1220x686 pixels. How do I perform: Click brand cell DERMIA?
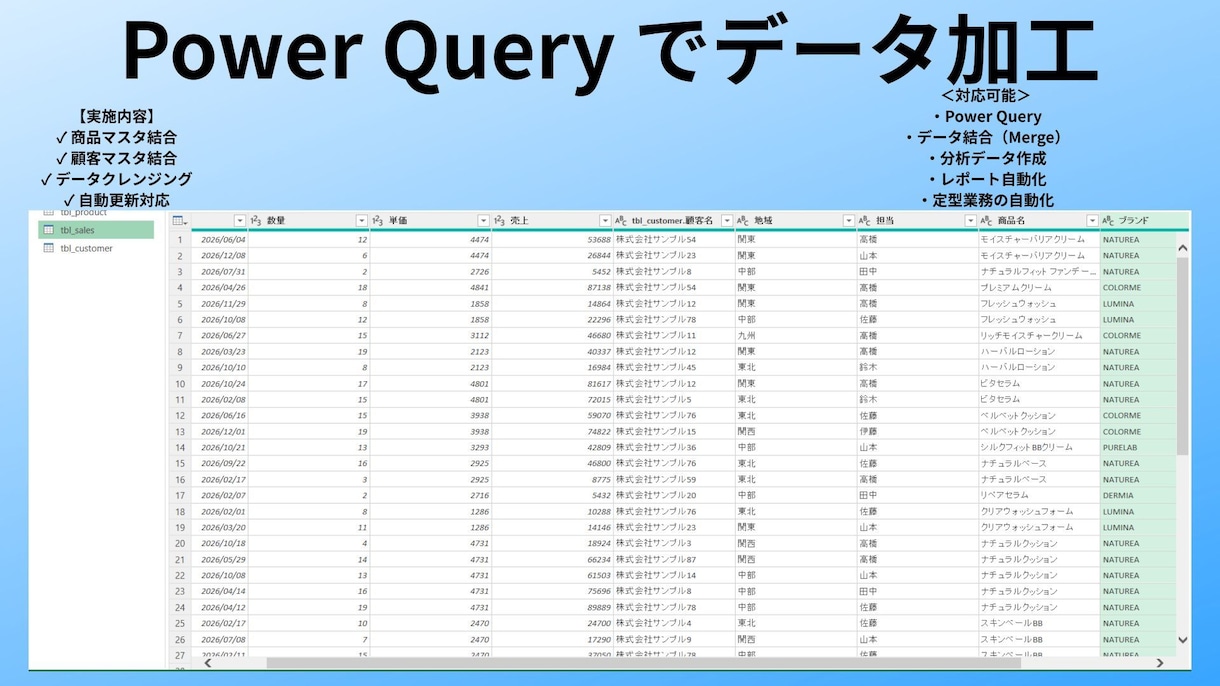[1138, 496]
